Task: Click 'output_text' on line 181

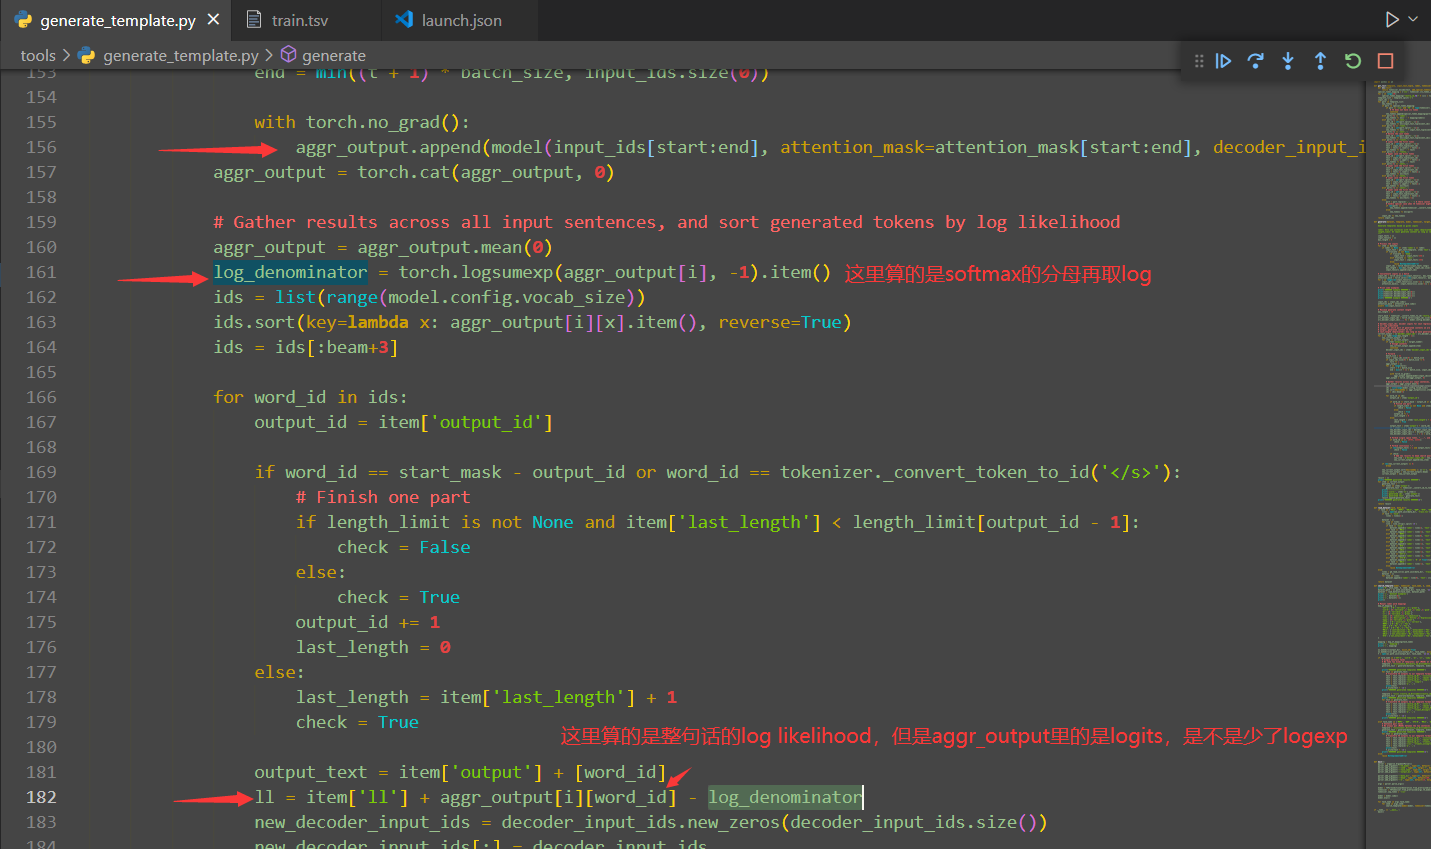Action: point(310,772)
